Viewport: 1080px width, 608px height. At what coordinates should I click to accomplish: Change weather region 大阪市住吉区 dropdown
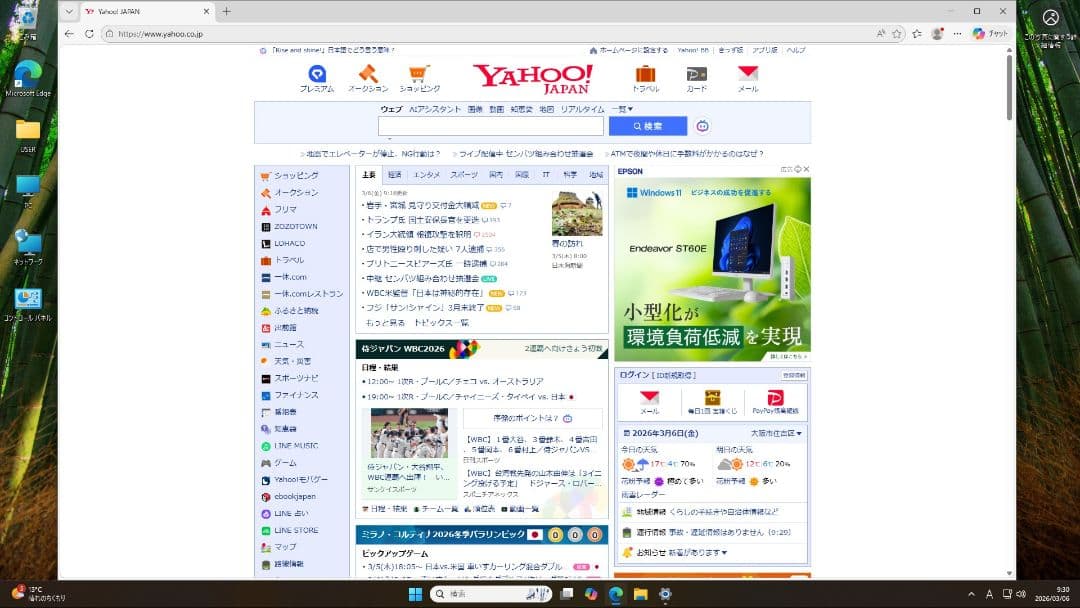[776, 434]
